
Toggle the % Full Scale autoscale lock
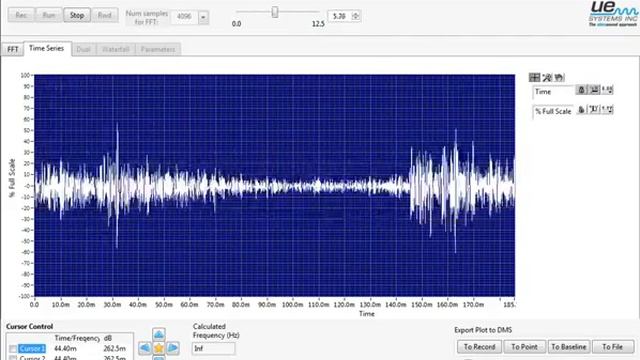(x=581, y=109)
